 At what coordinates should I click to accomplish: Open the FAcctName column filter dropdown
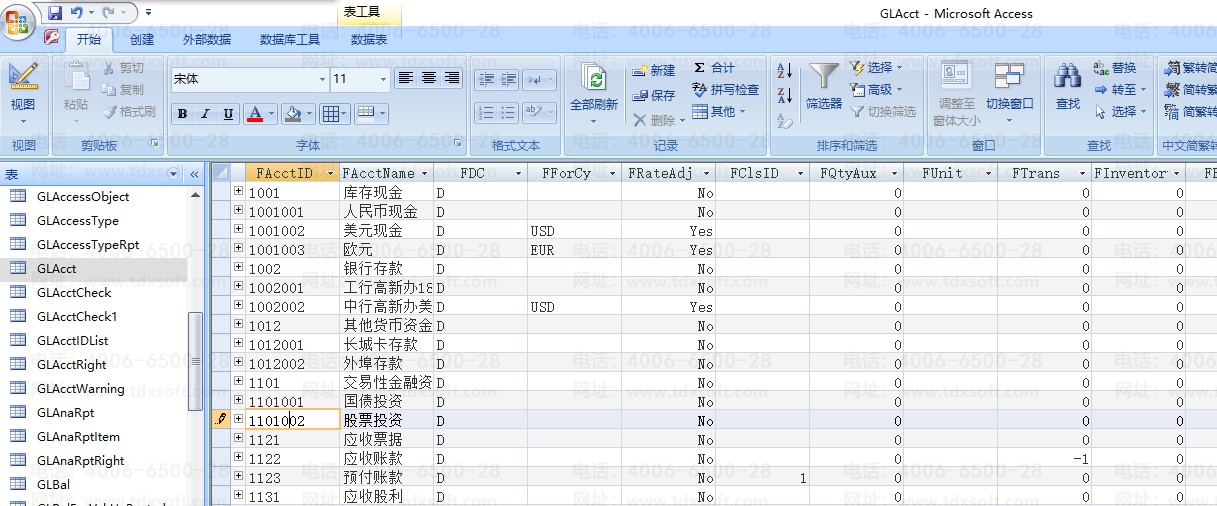coord(425,173)
